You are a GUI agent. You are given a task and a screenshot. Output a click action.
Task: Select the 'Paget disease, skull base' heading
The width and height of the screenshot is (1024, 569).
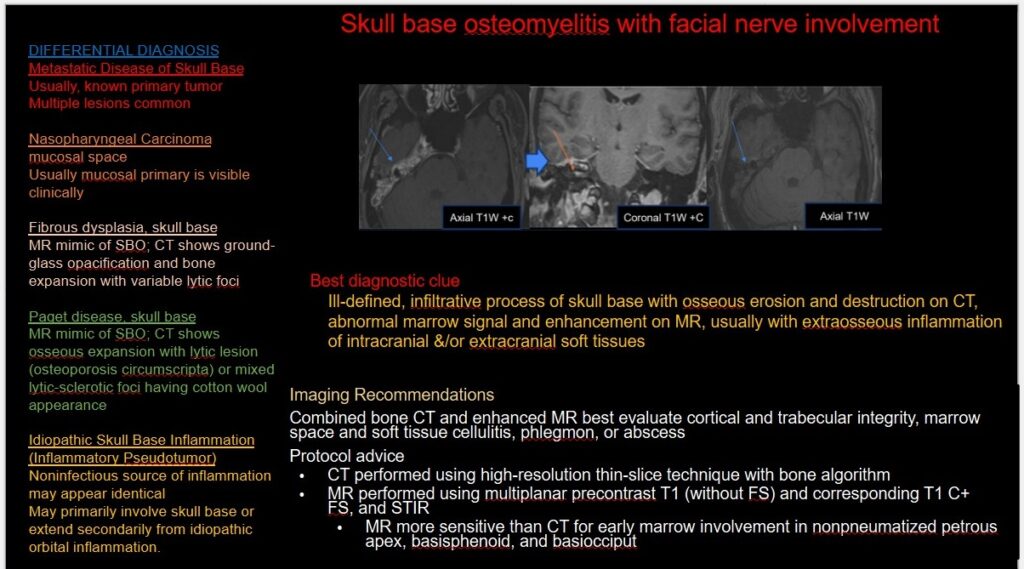click(112, 317)
